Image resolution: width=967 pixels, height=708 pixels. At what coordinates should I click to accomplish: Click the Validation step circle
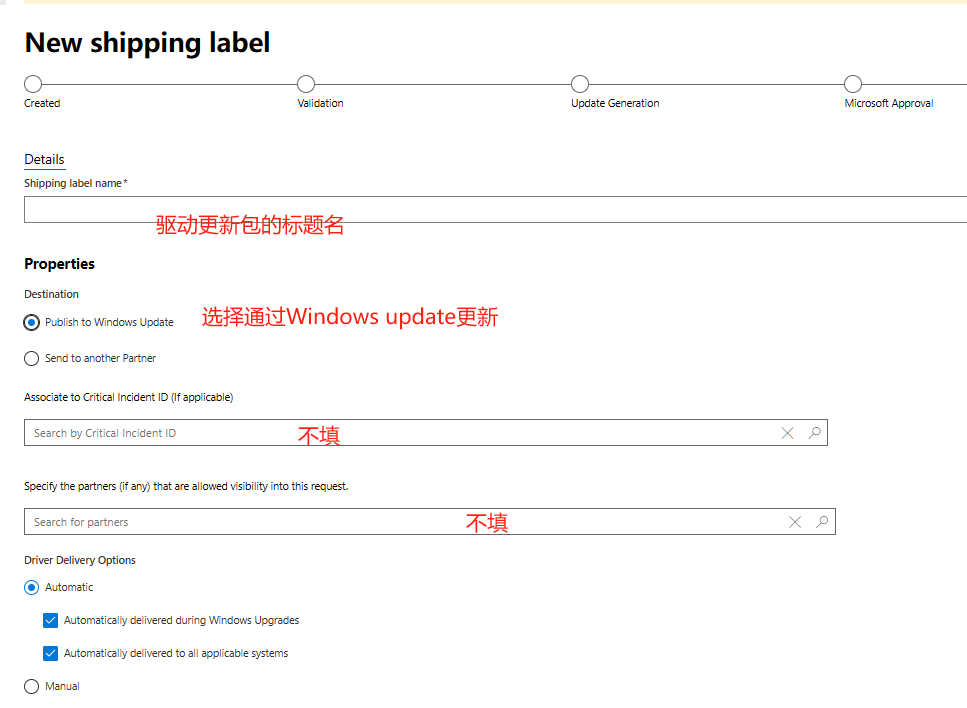point(306,84)
